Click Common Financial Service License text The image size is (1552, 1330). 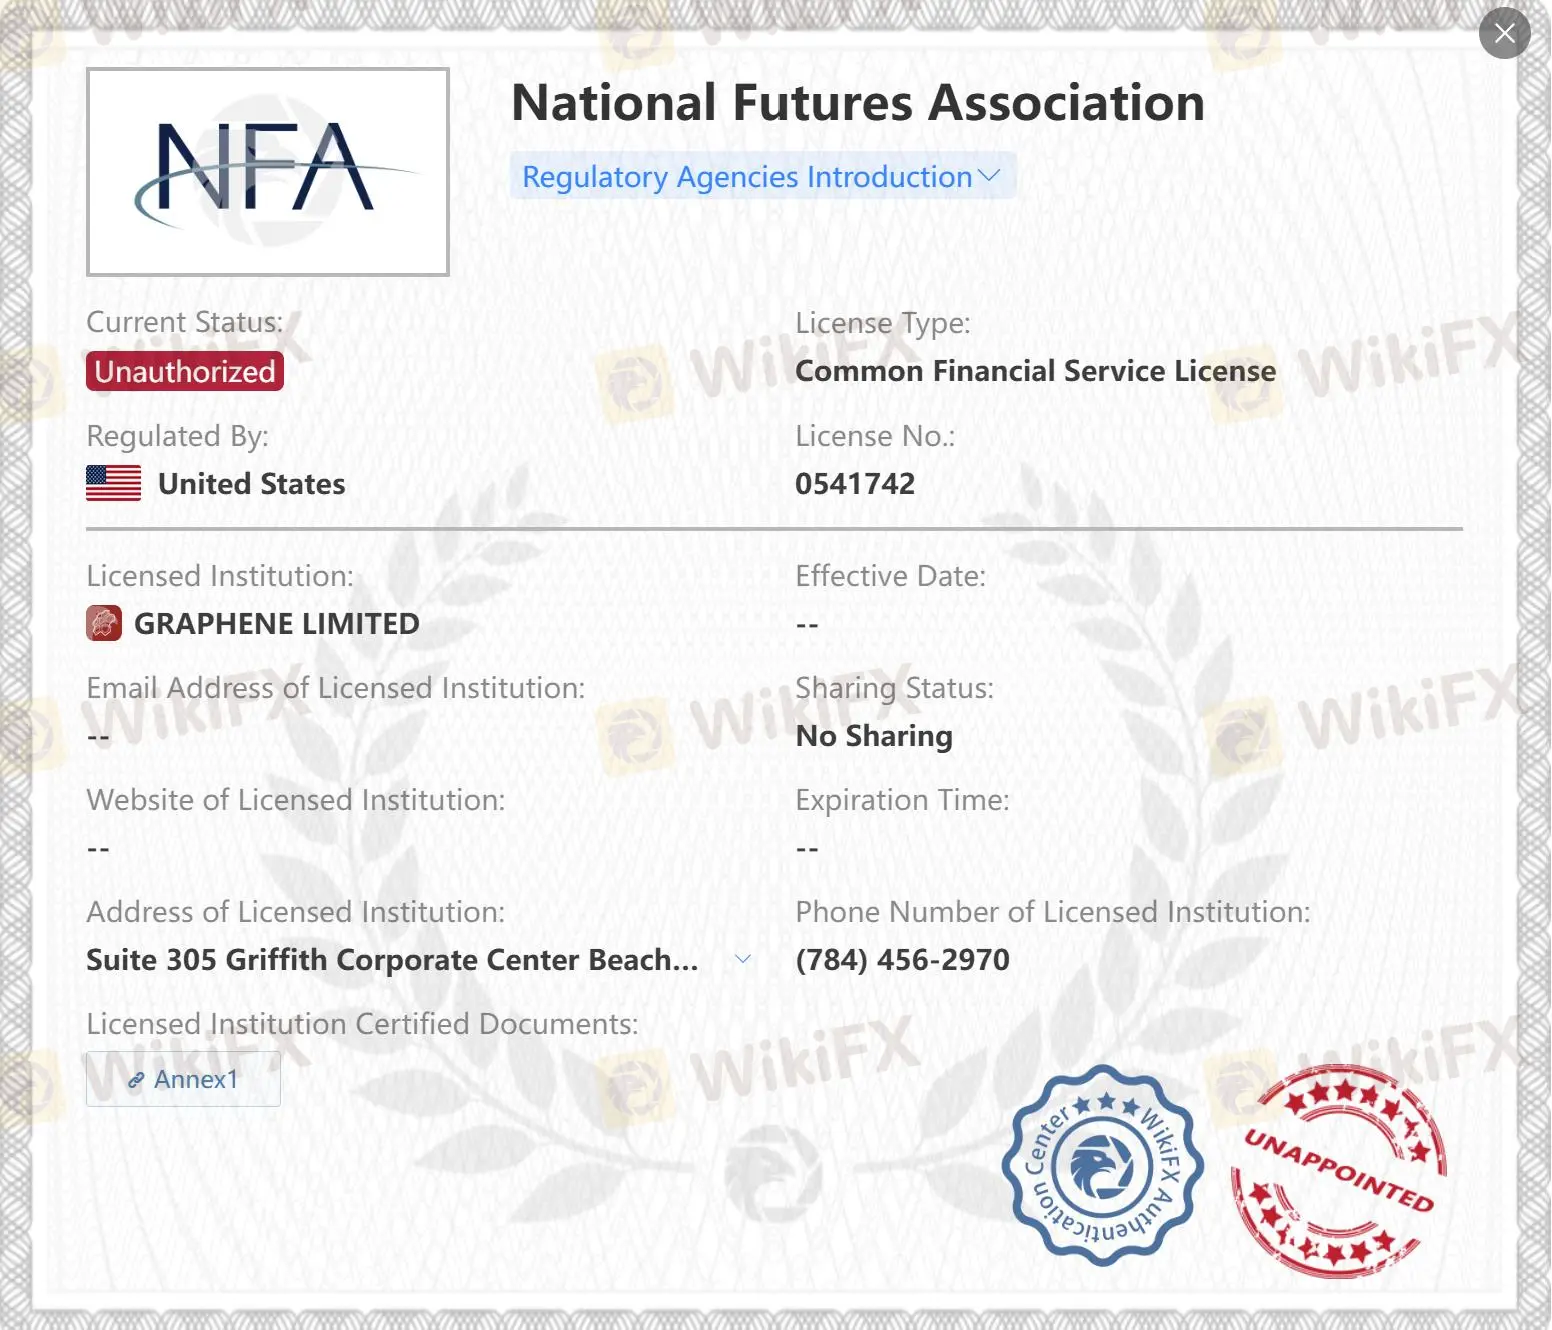click(x=1035, y=371)
